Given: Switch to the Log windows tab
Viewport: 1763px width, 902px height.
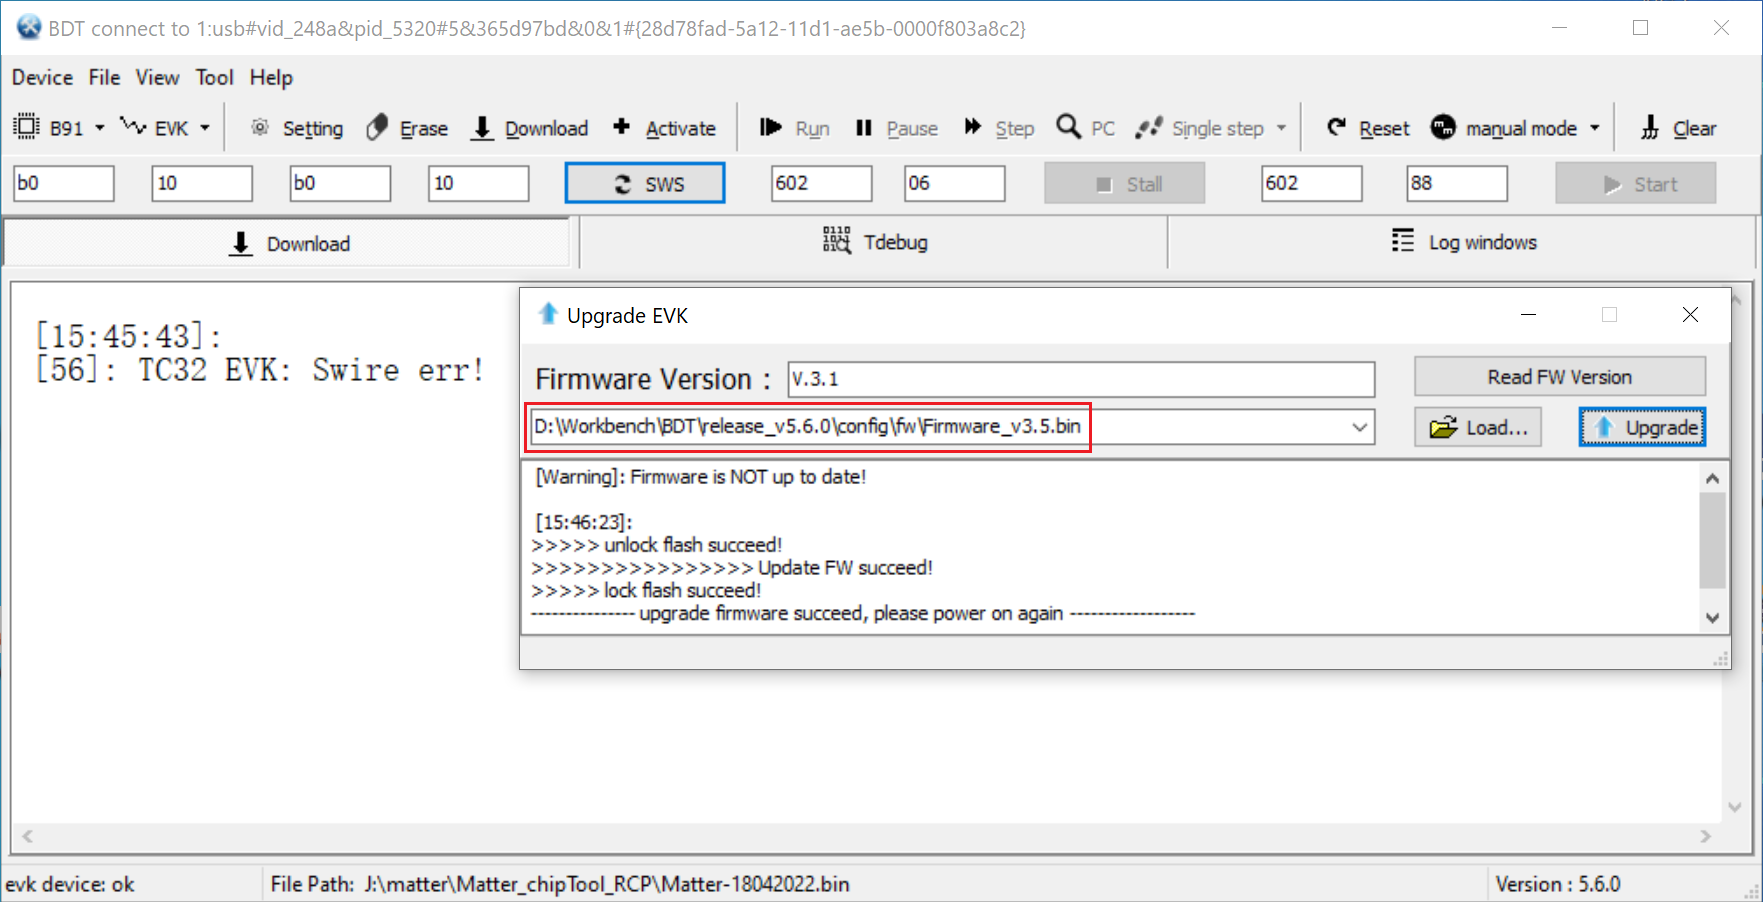Looking at the screenshot, I should point(1463,242).
